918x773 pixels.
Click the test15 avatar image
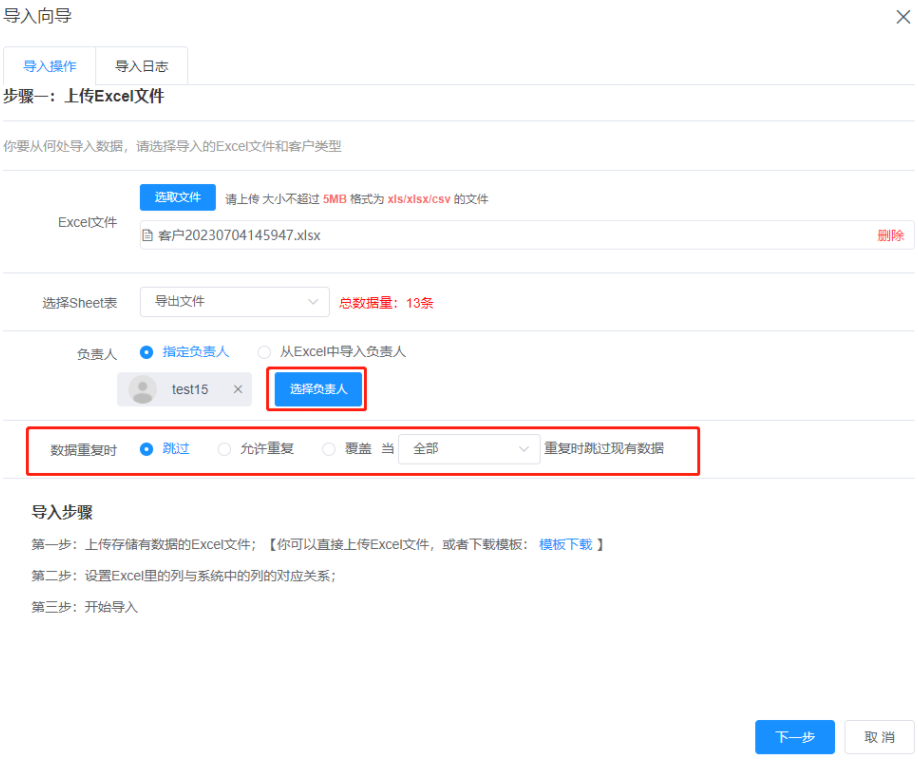pyautogui.click(x=142, y=390)
